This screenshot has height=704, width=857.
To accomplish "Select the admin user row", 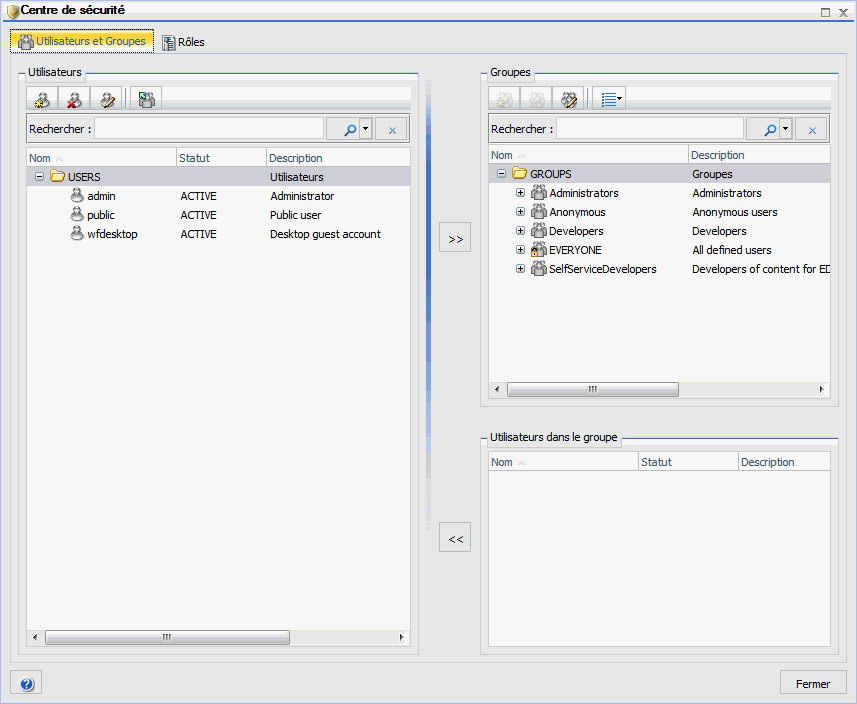I will [218, 196].
